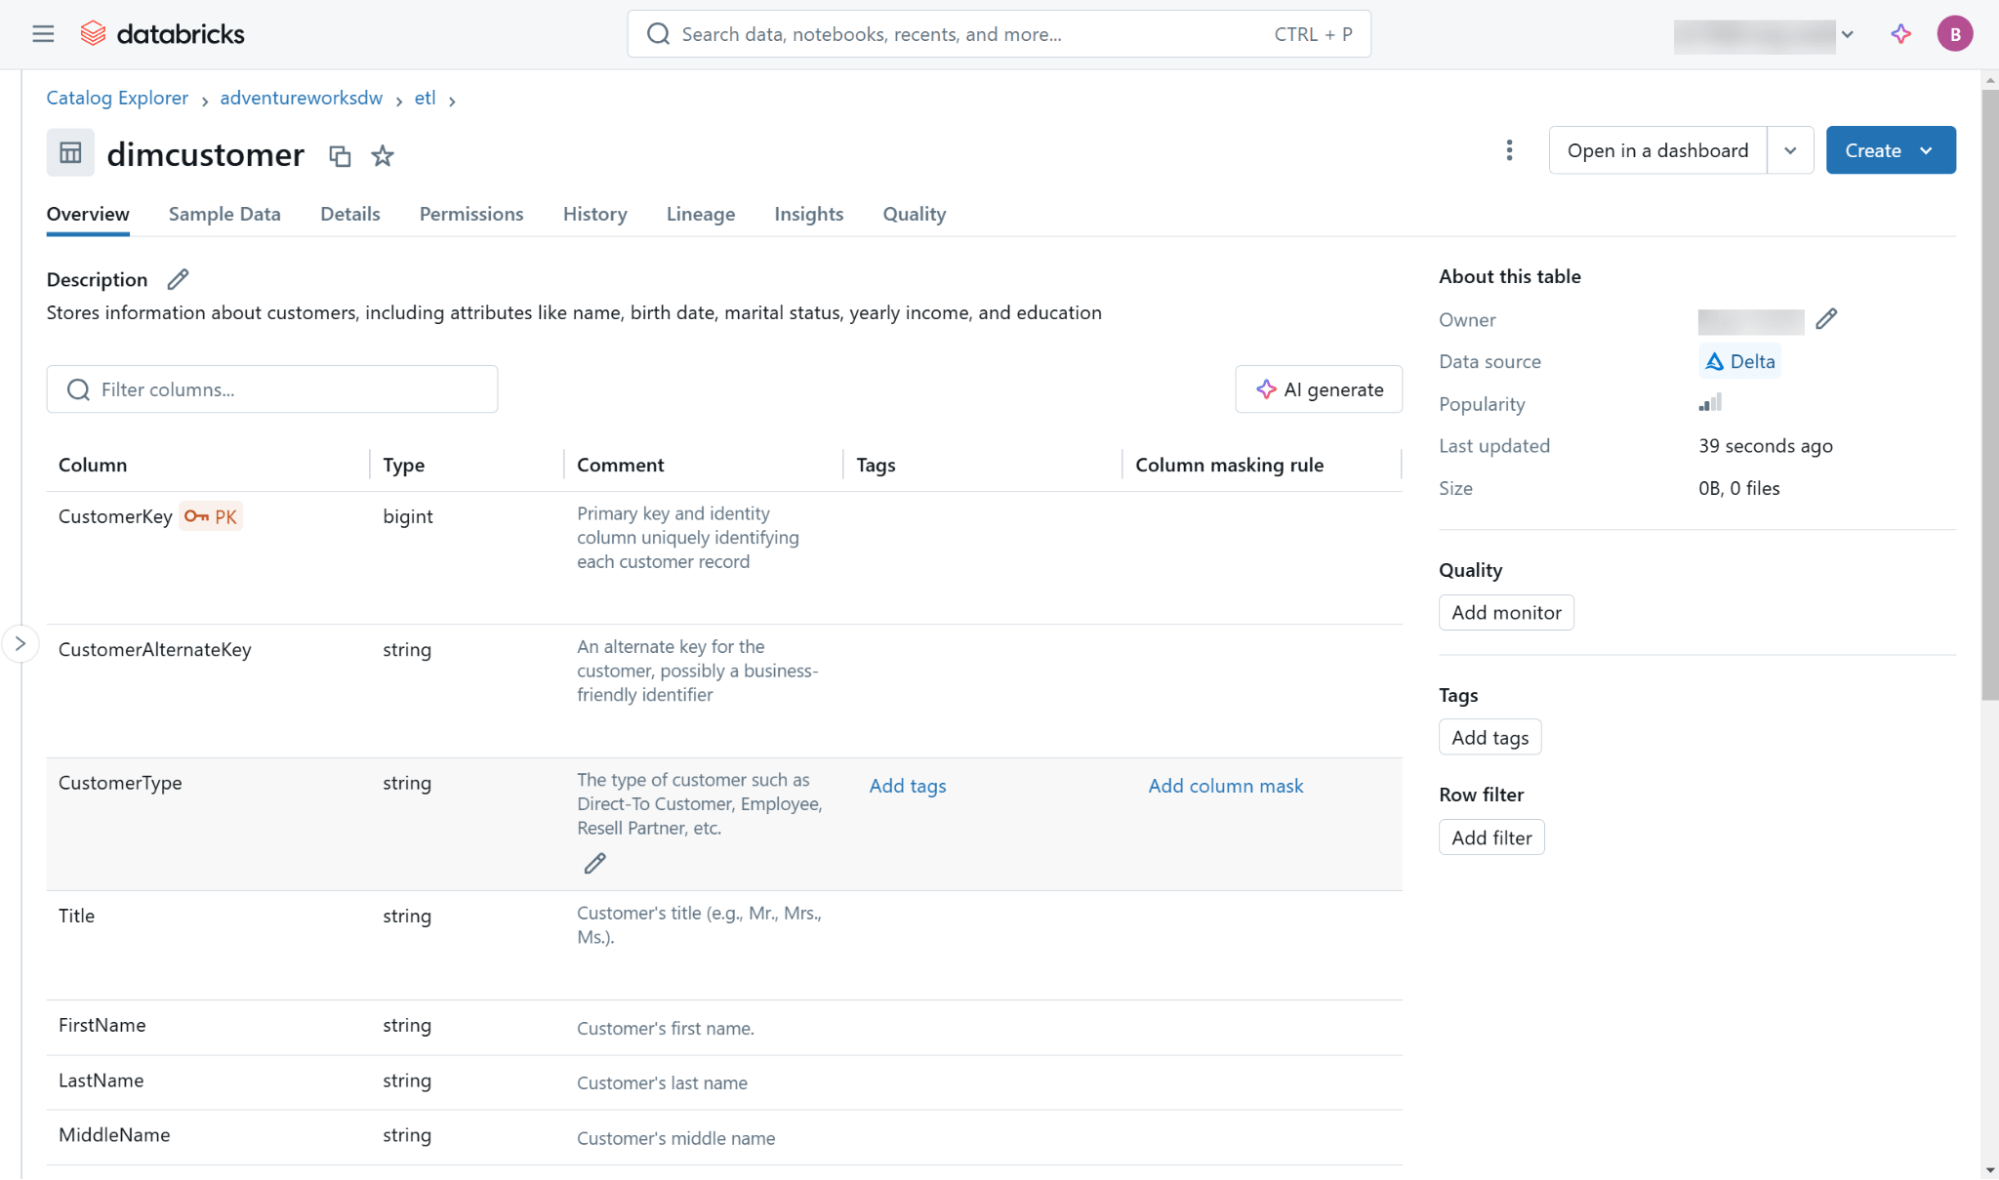The height and width of the screenshot is (1180, 1999).
Task: Select the AI generate option
Action: 1318,389
